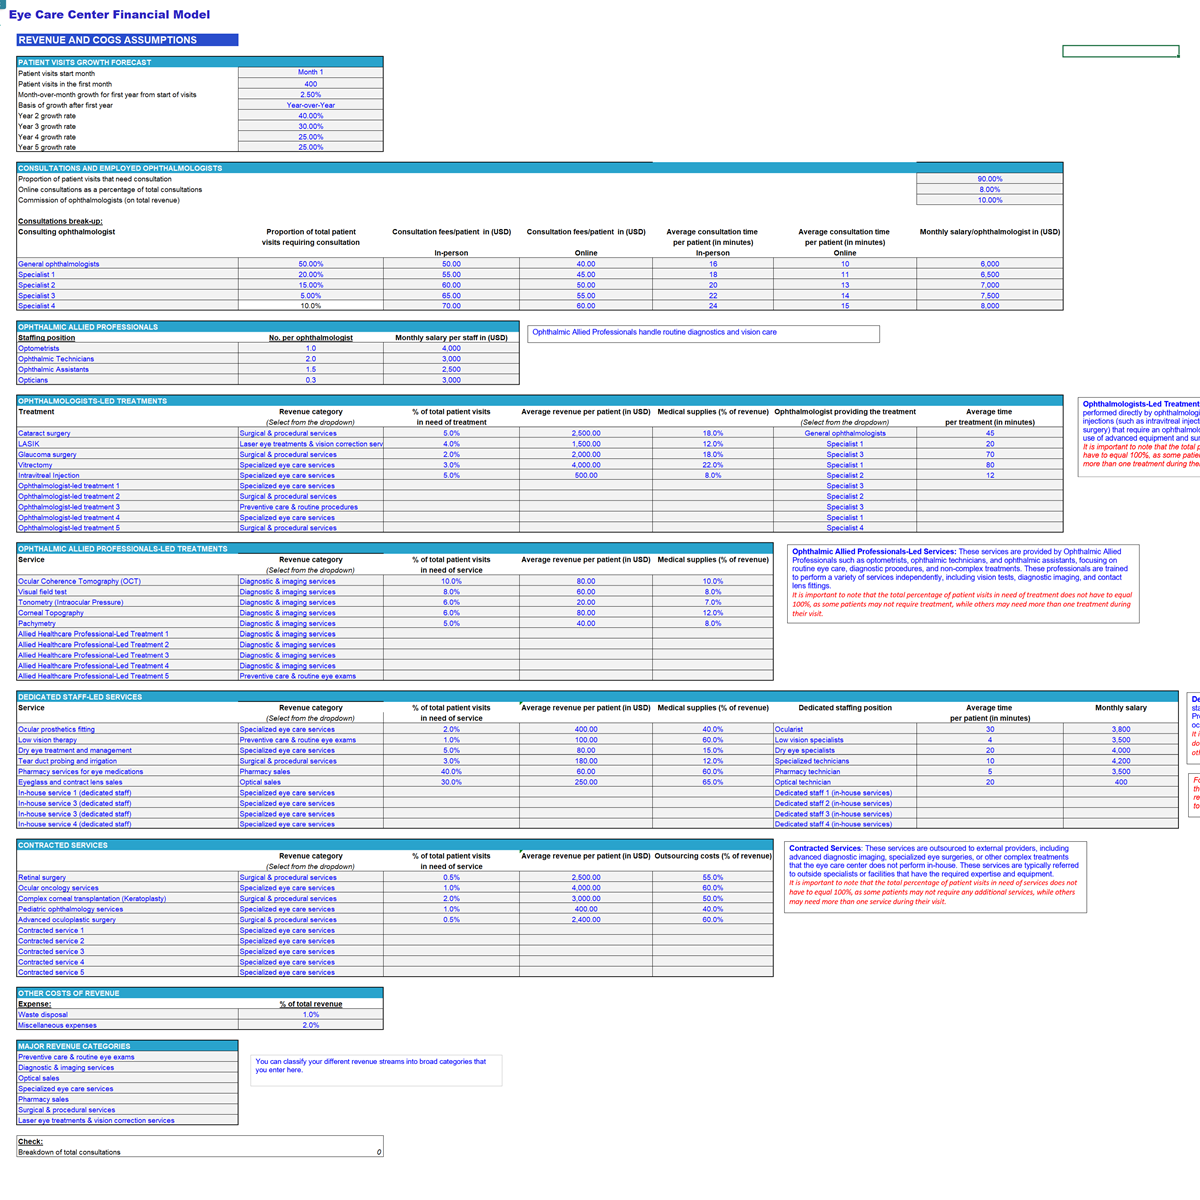Image resolution: width=1200 pixels, height=1200 pixels.
Task: Select the Ophthalmologist-led treatment 5 label
Action: 69,528
